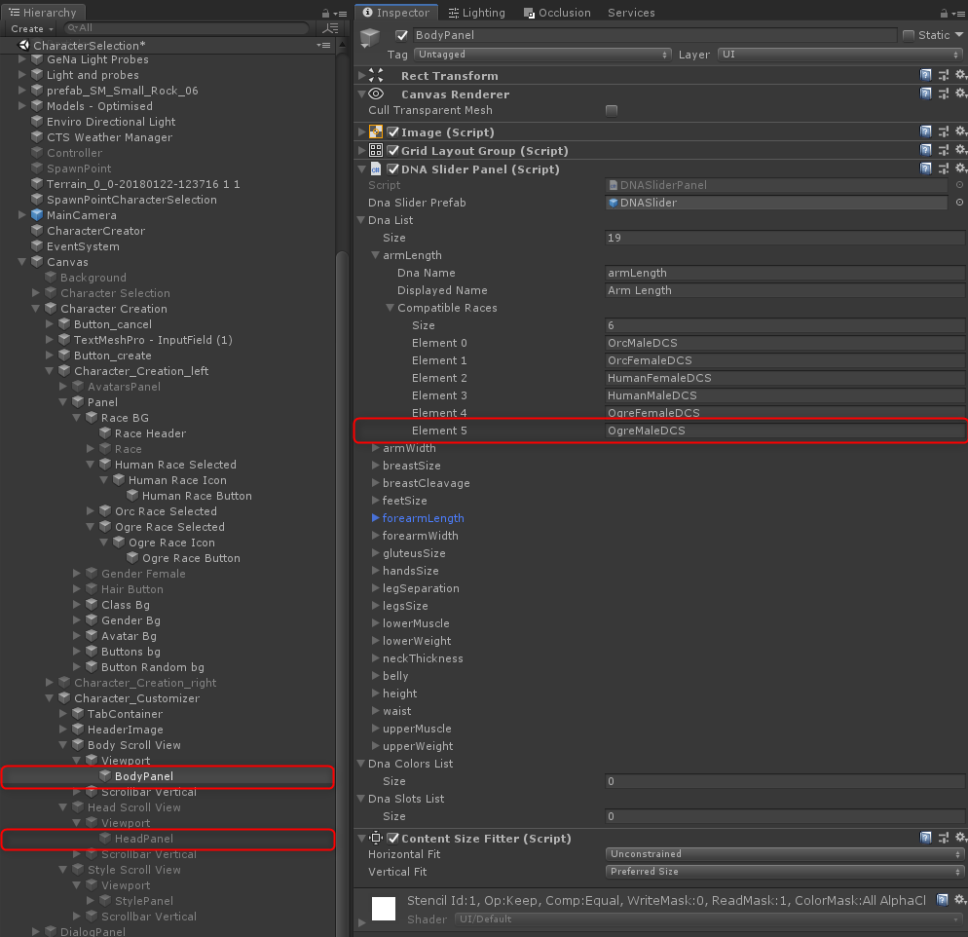The image size is (968, 937).
Task: Expand the forearmLength DNA entry
Action: [376, 518]
